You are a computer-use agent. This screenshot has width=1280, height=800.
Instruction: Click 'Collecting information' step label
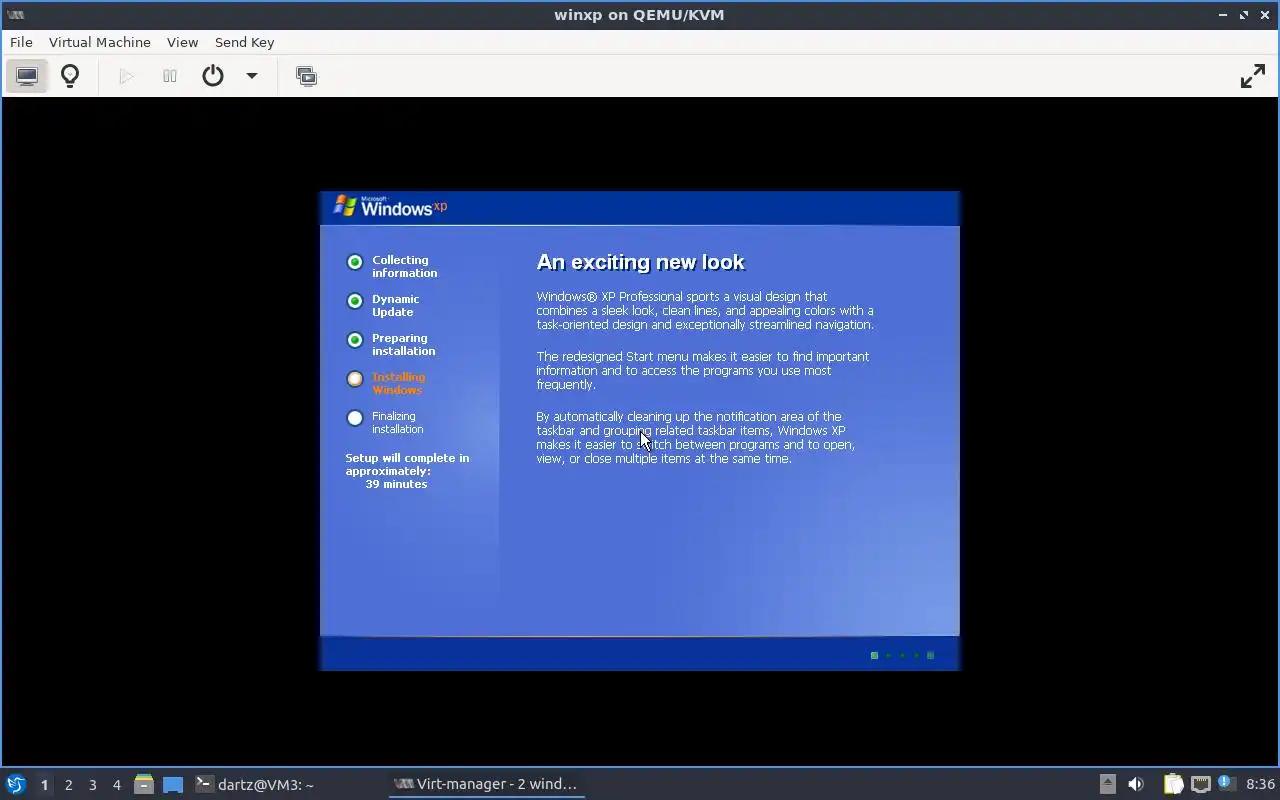[x=405, y=266]
